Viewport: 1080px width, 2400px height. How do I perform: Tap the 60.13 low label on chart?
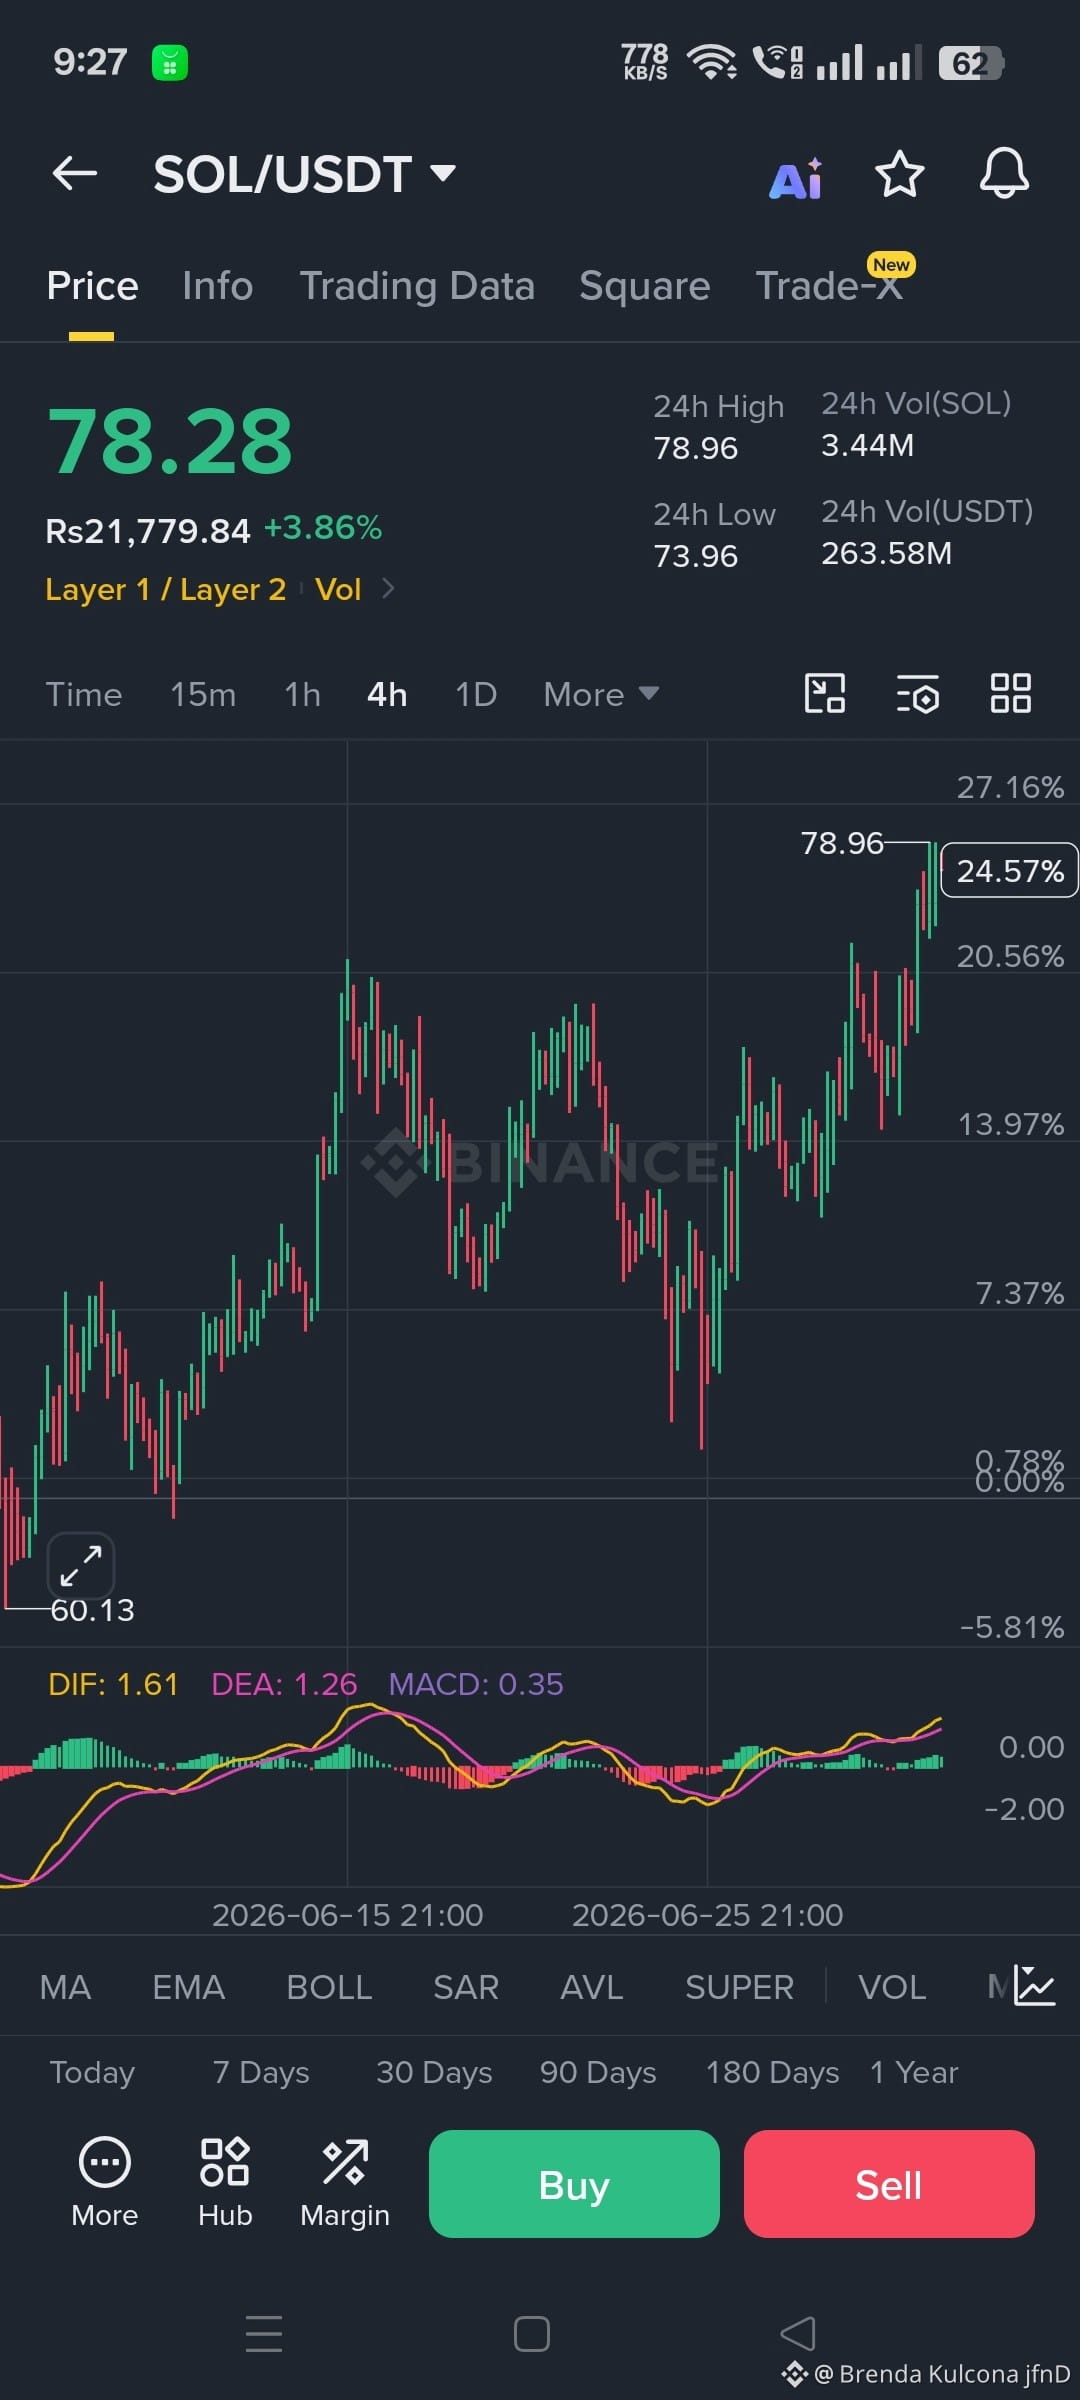click(x=92, y=1610)
